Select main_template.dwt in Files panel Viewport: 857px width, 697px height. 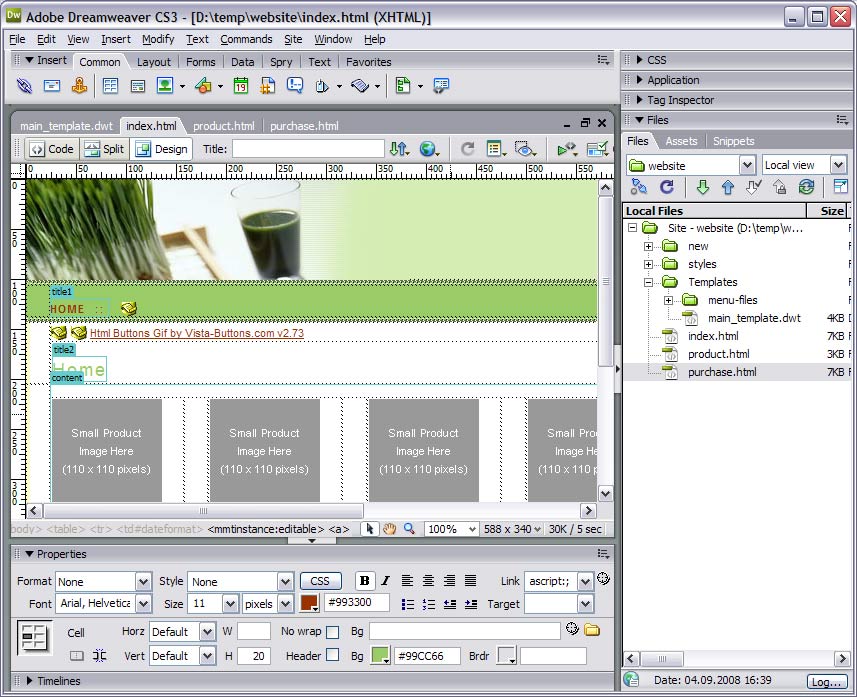(x=754, y=318)
